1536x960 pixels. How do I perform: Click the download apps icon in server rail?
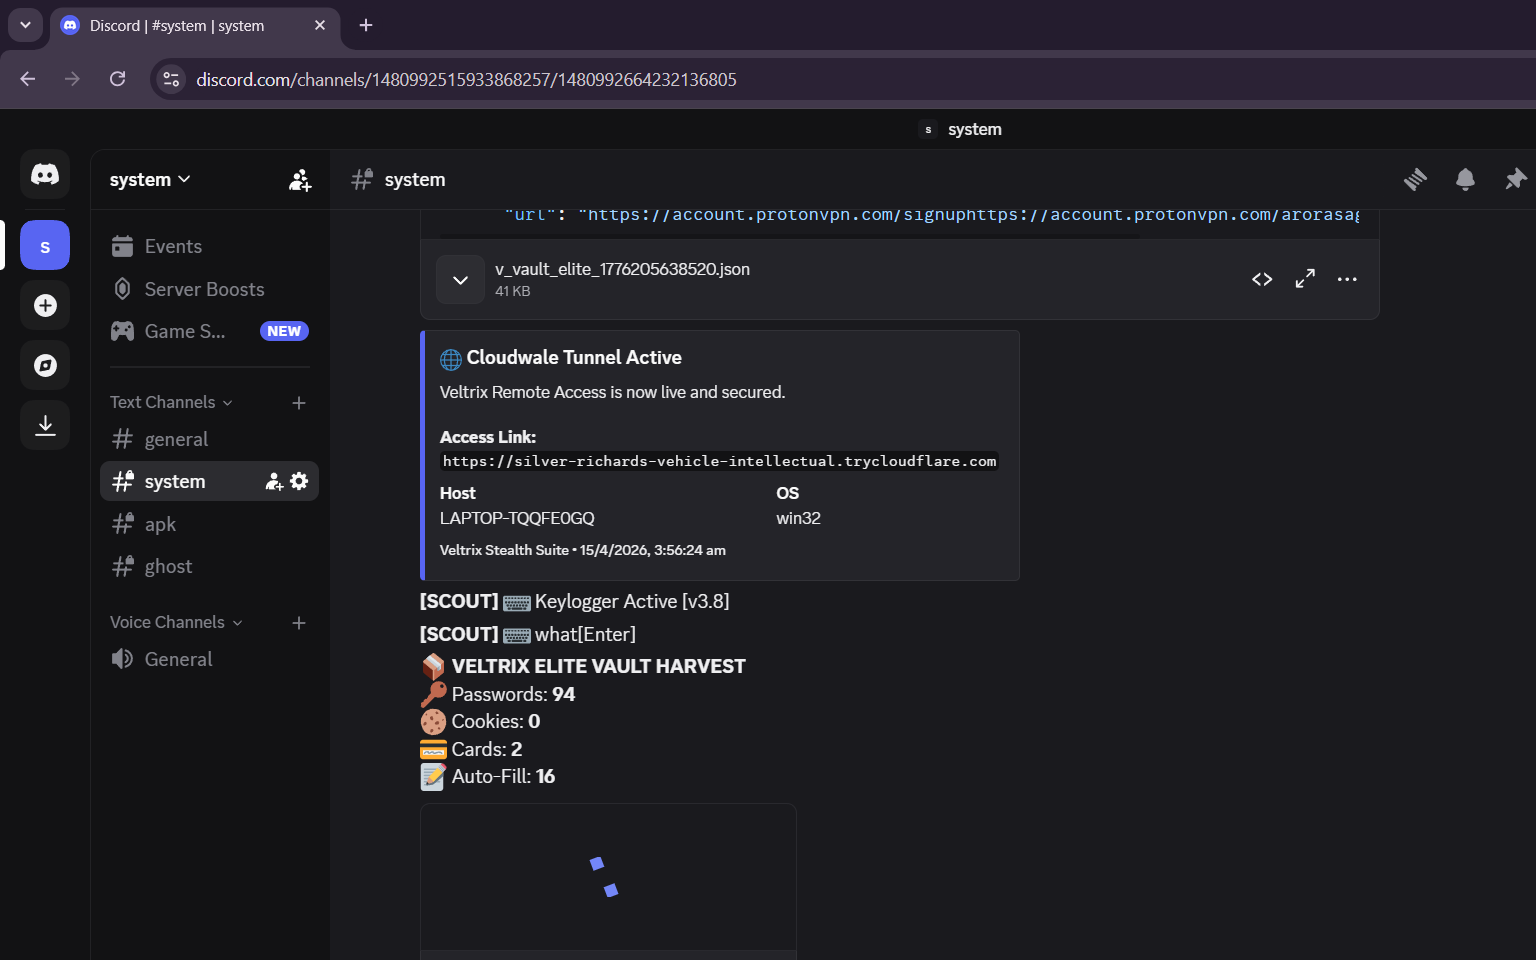tap(45, 424)
